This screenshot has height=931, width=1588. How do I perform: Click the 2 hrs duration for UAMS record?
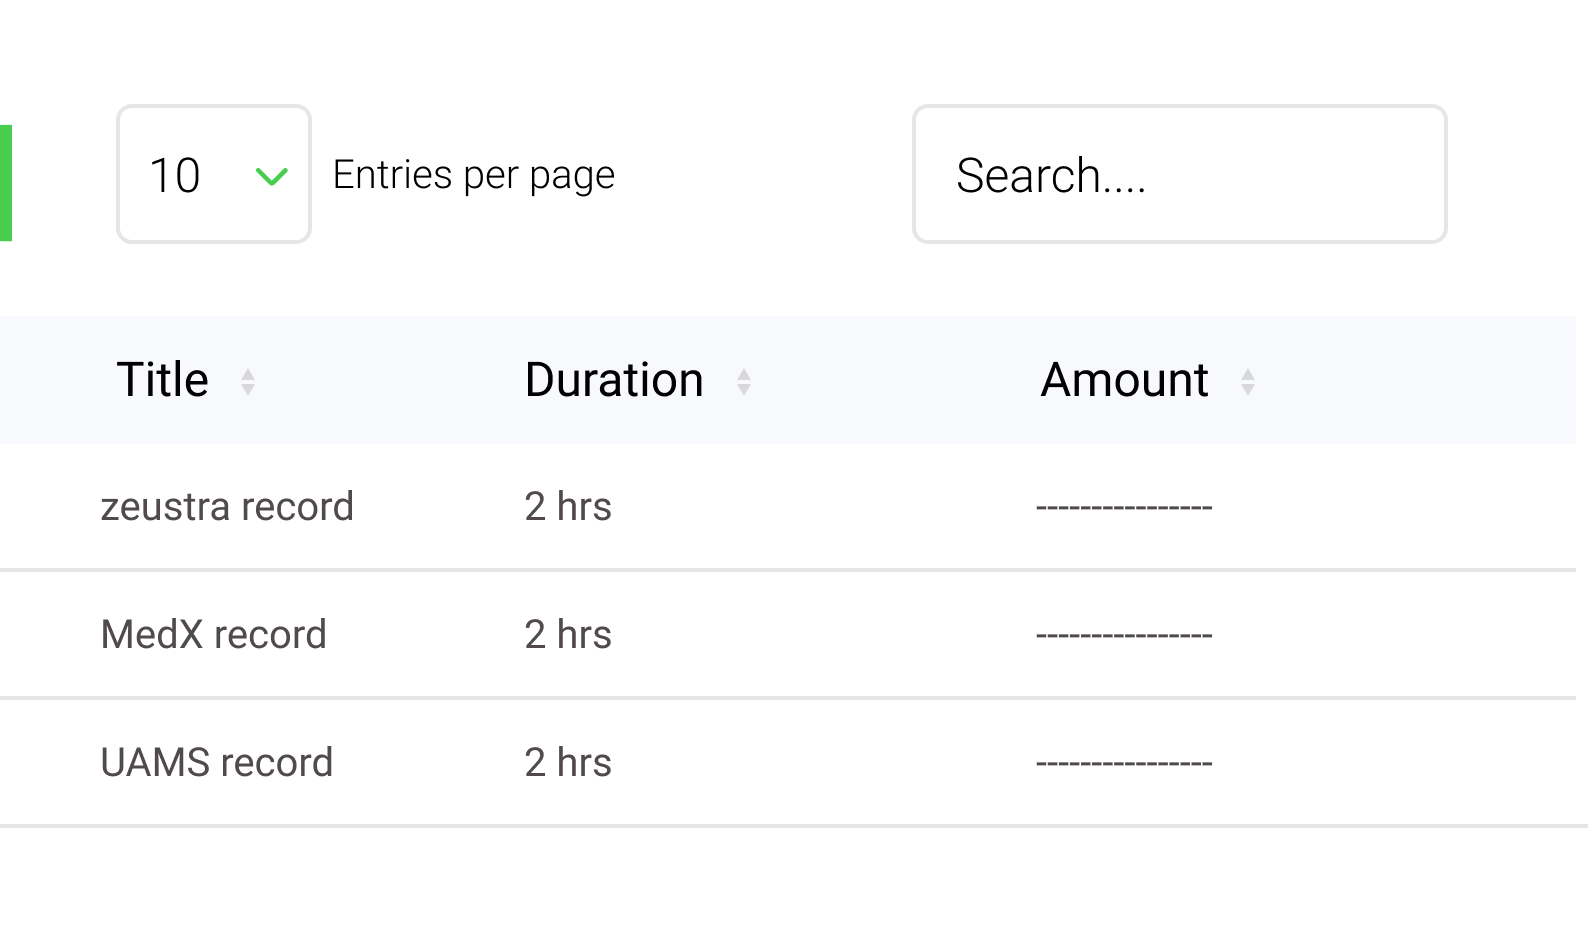tap(568, 763)
